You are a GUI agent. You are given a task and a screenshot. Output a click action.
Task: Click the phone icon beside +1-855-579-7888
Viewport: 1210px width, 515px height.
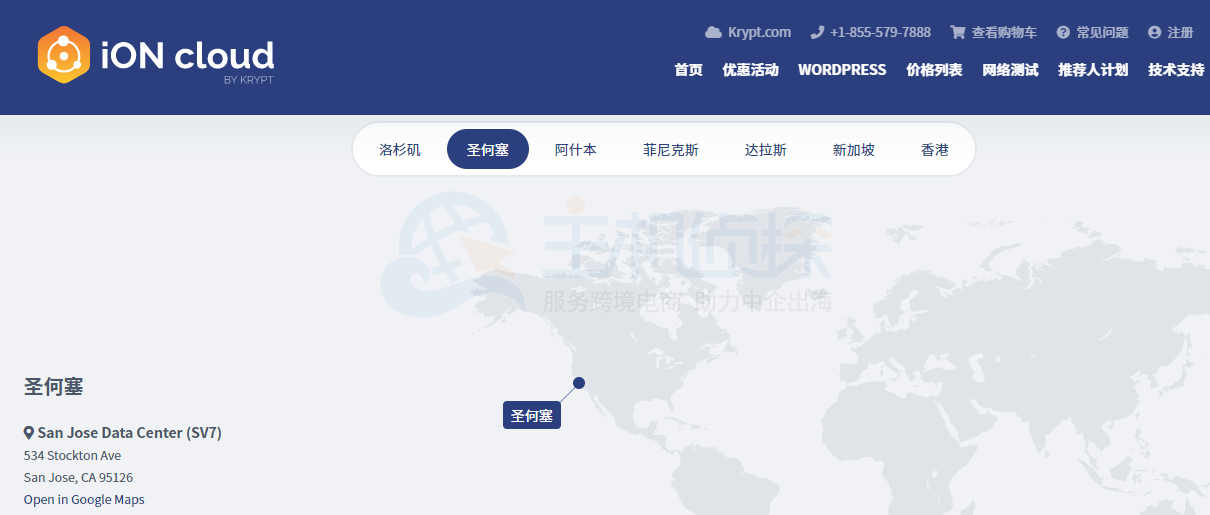coord(817,32)
